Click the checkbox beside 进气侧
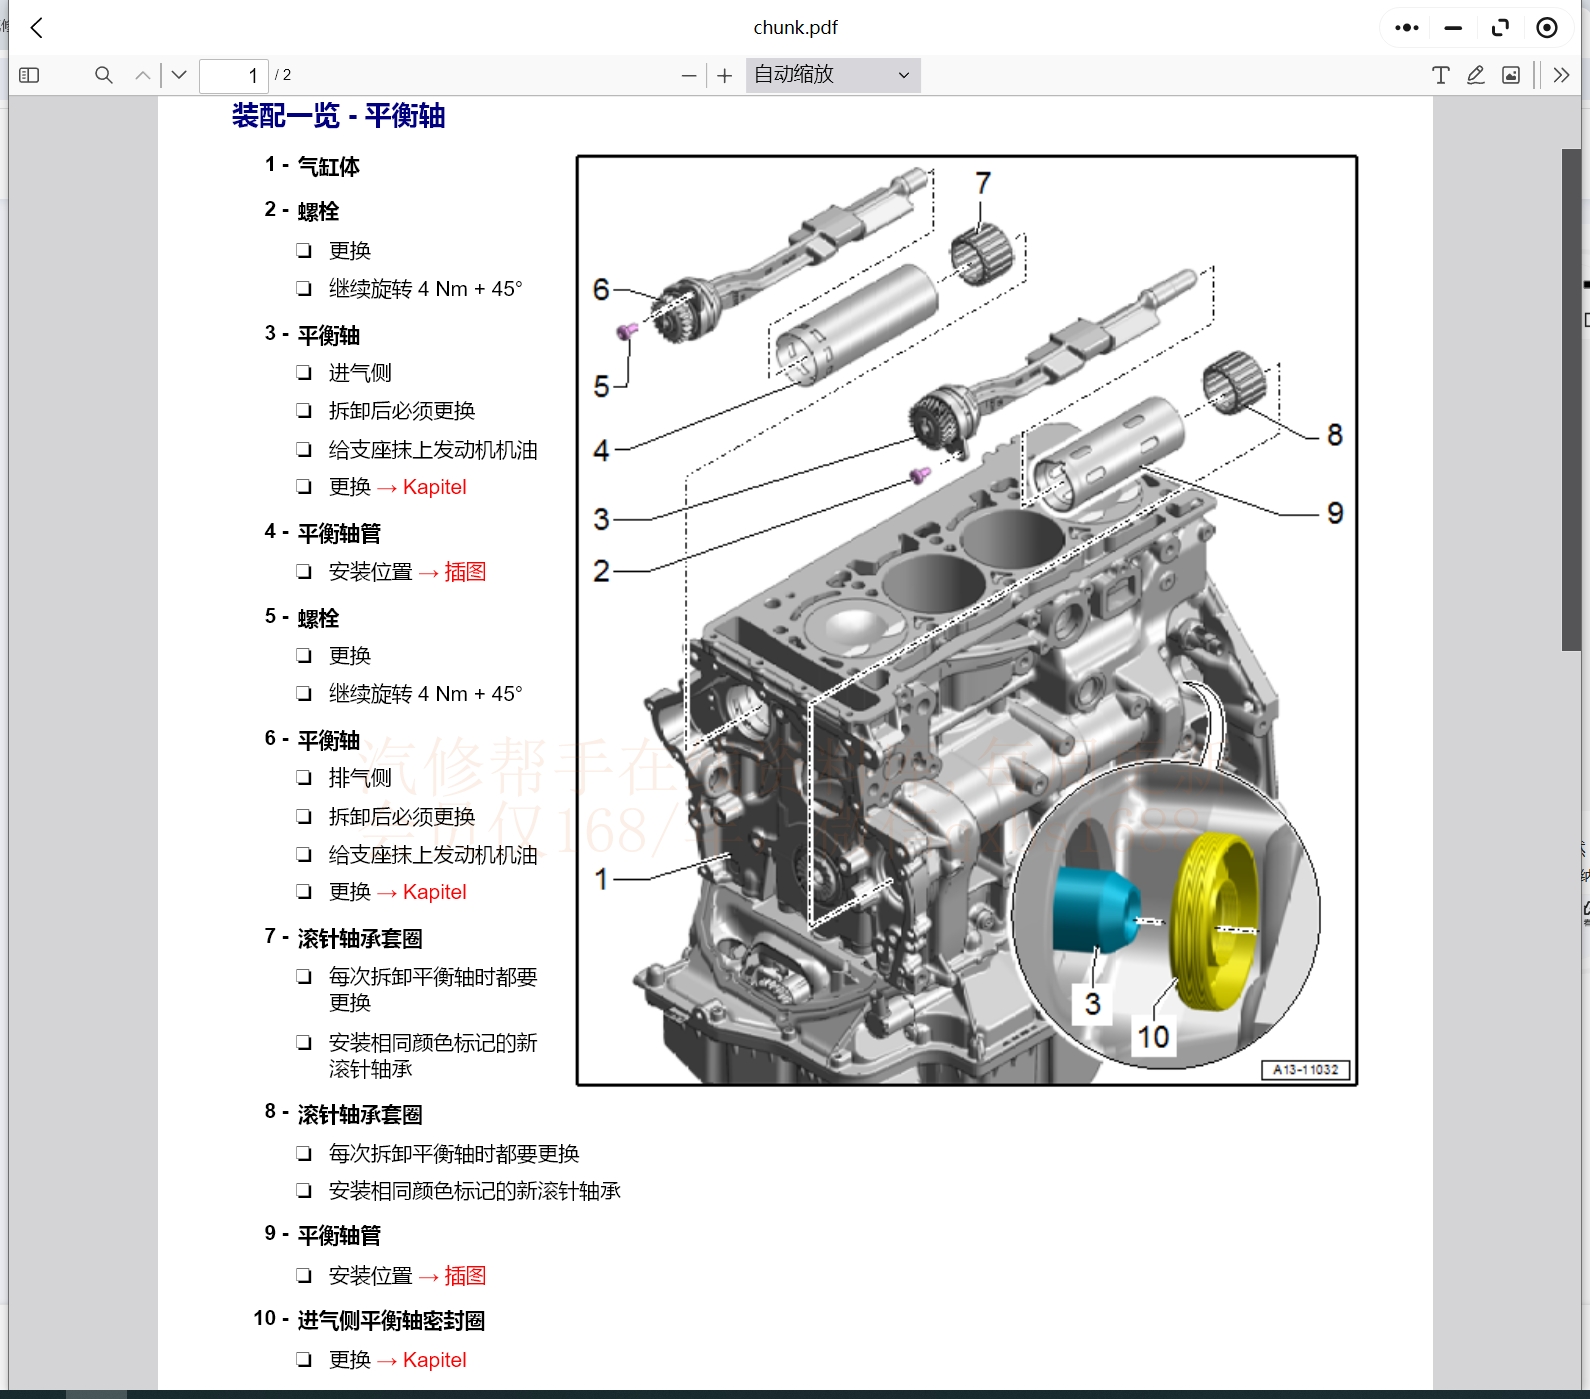The width and height of the screenshot is (1590, 1399). coord(304,373)
